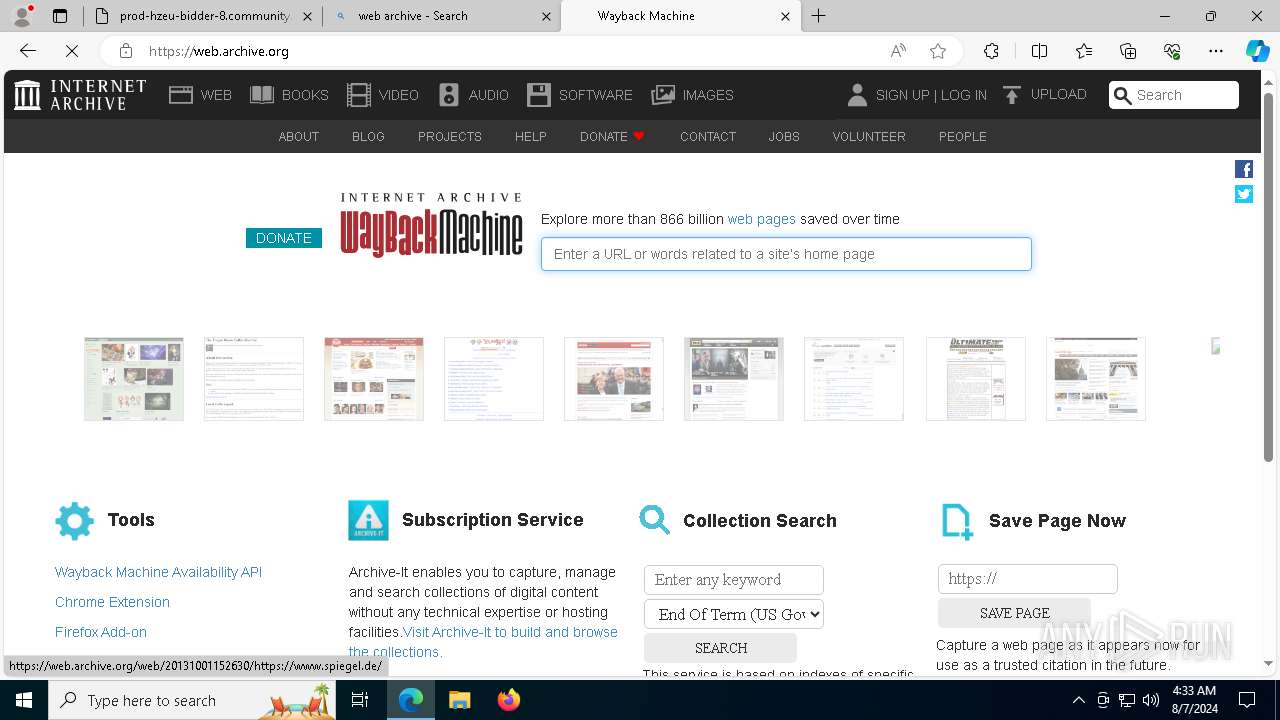Viewport: 1280px width, 720px height.
Task: Open the Books media section
Action: click(289, 95)
